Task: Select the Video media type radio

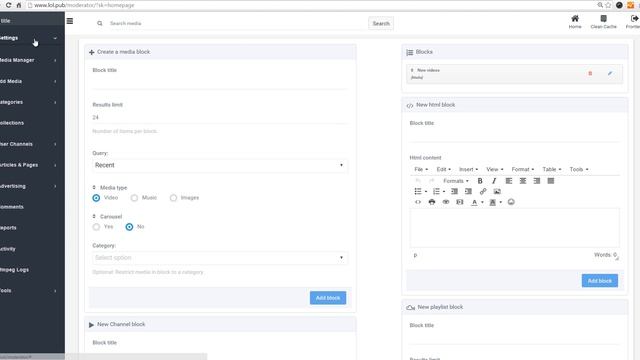Action: coord(96,198)
